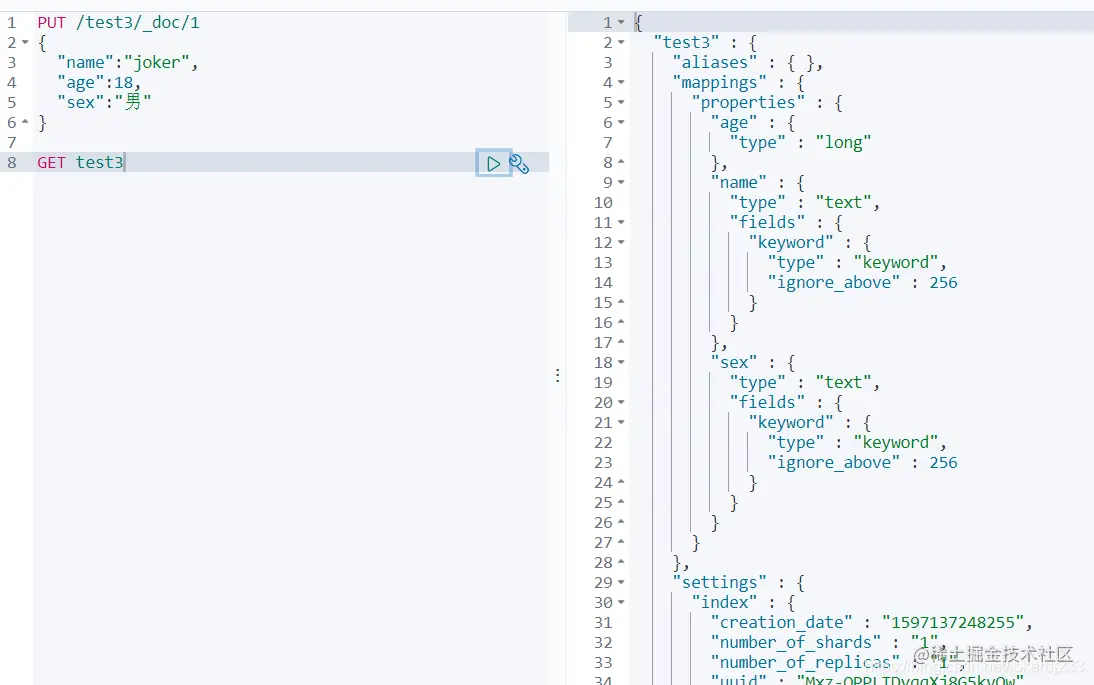Viewport: 1094px width, 685px height.
Task: Collapse the "settings" block
Action: click(621, 582)
